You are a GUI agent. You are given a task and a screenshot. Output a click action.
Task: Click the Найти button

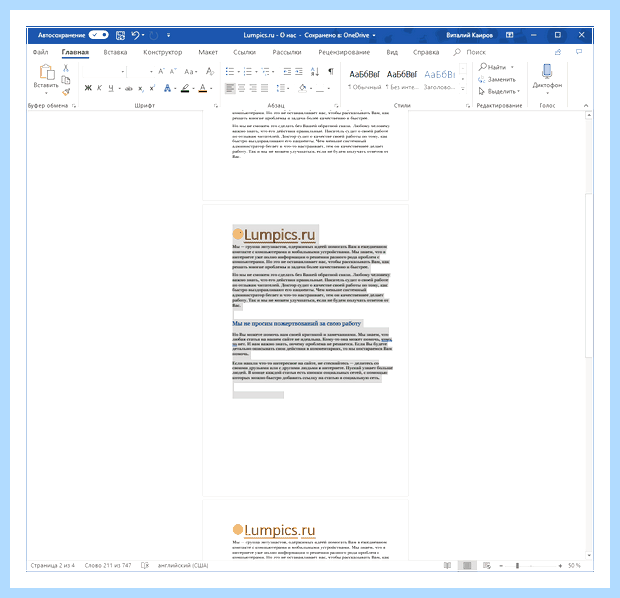[493, 67]
